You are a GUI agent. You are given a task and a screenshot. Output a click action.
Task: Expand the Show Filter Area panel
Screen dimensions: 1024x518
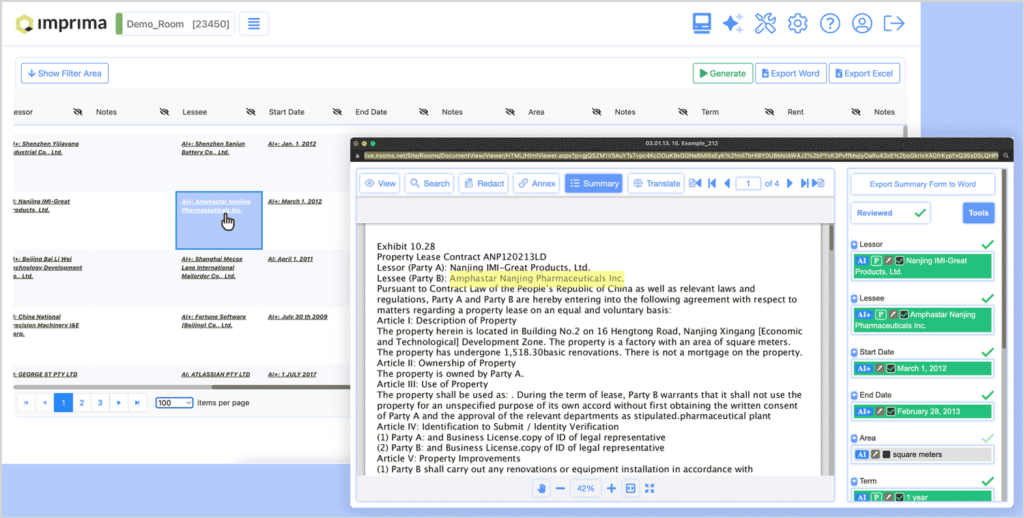click(64, 73)
